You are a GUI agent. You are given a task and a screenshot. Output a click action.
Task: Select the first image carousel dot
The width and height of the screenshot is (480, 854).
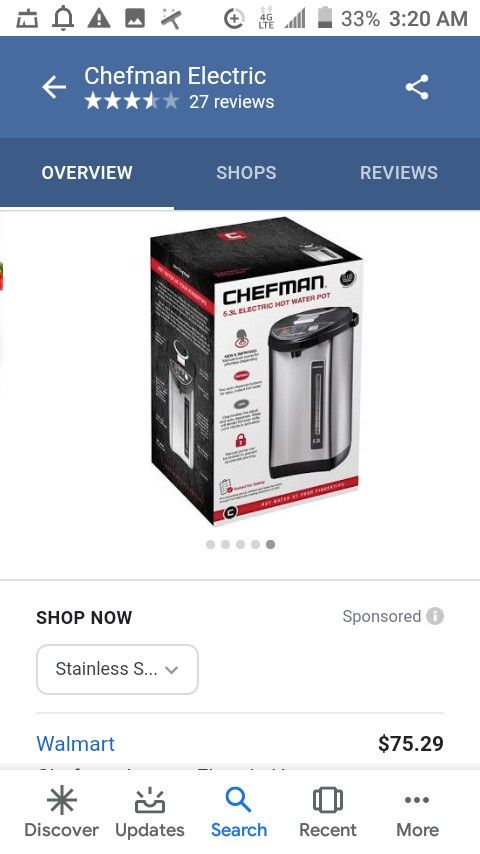pyautogui.click(x=210, y=545)
